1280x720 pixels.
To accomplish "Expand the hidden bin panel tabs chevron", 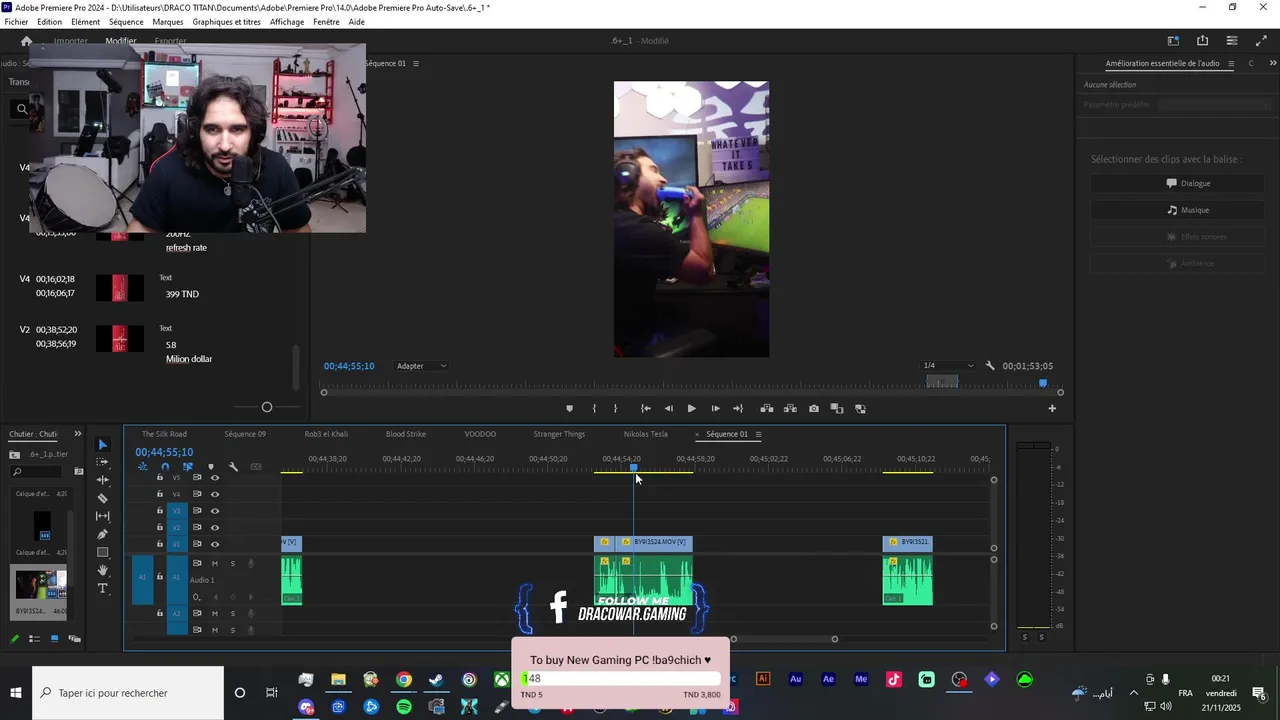I will point(78,434).
